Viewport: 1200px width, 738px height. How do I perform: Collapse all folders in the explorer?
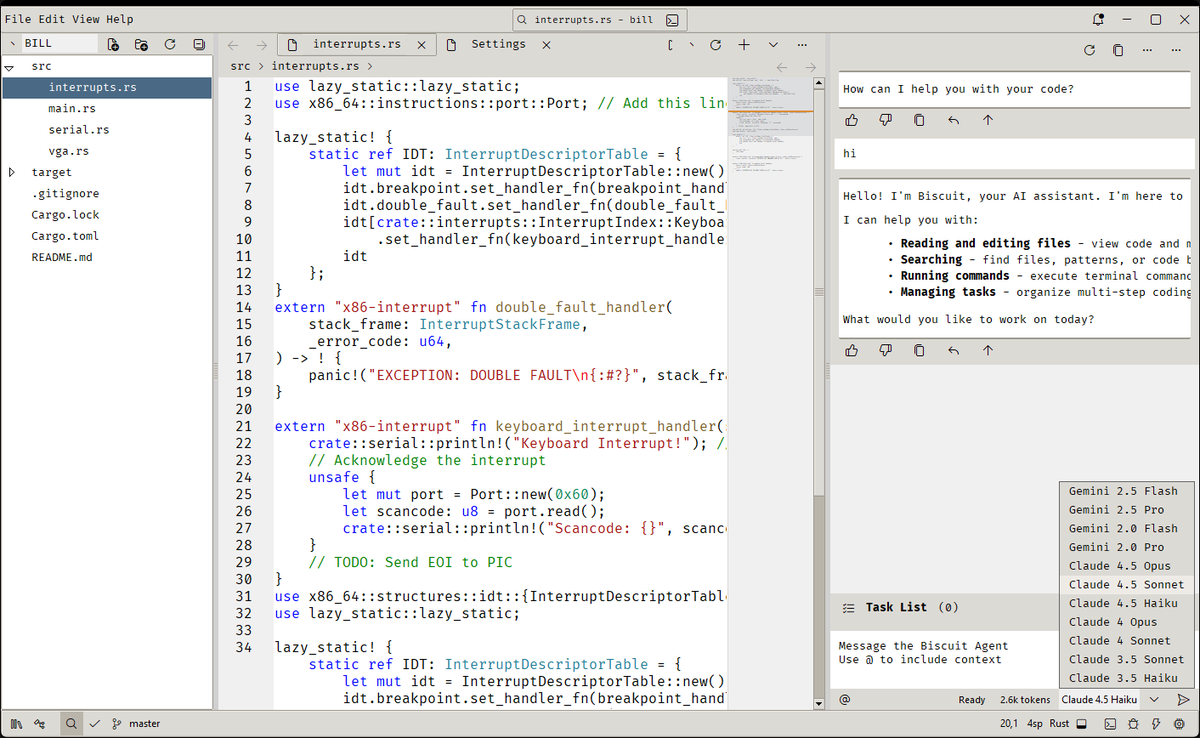pos(199,44)
